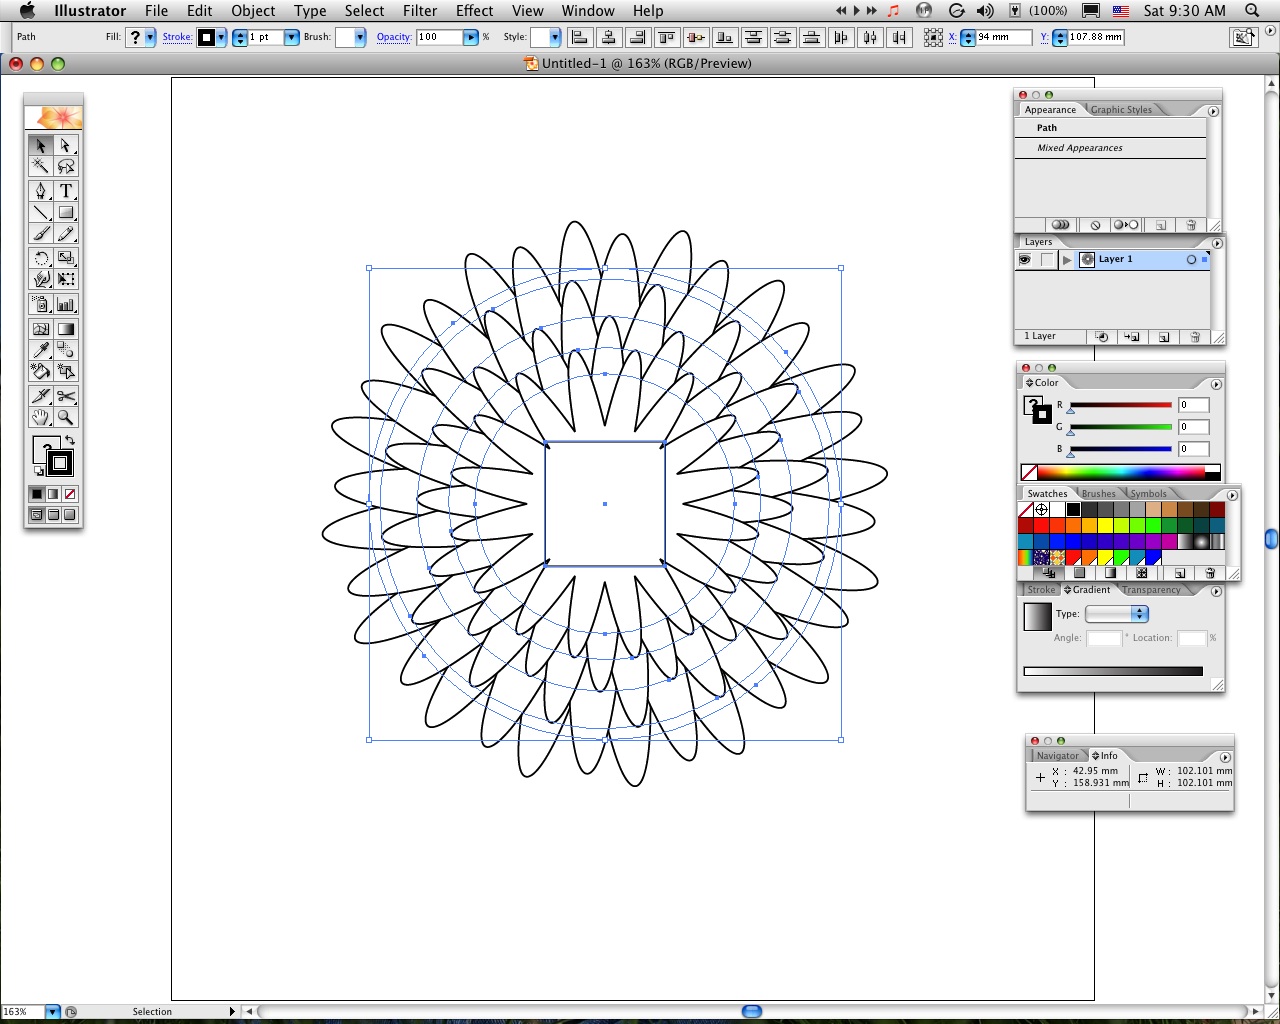Viewport: 1280px width, 1024px height.
Task: Select the Gradient tool
Action: (66, 329)
